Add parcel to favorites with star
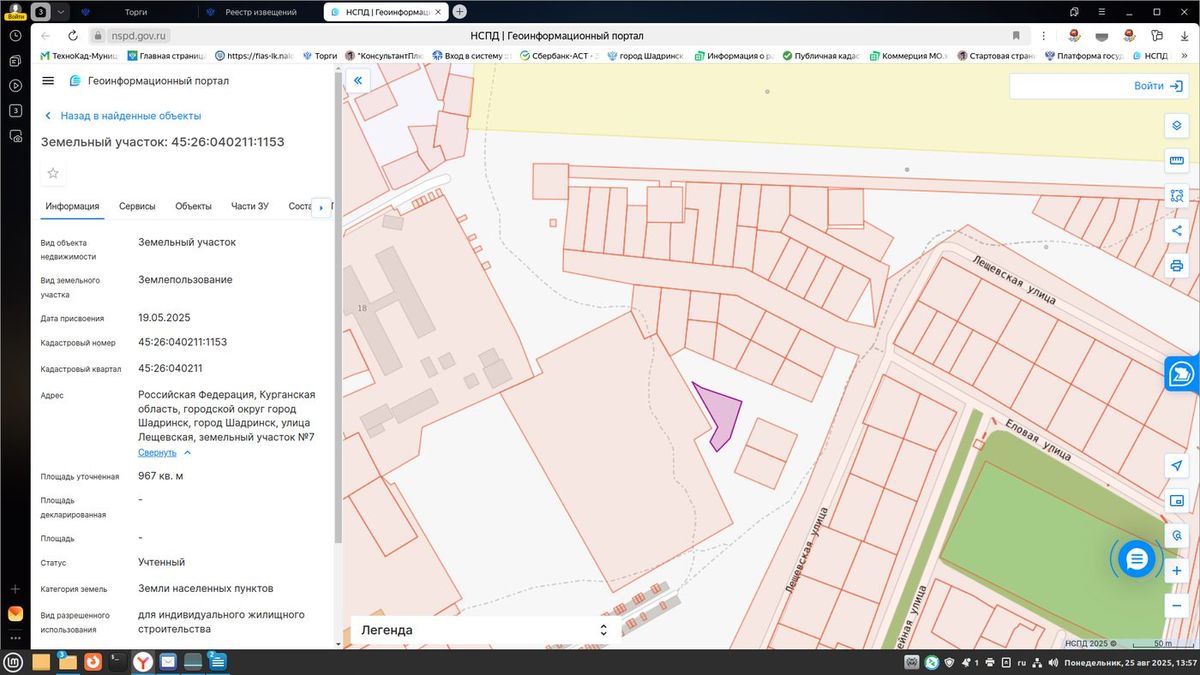1200x675 pixels. pyautogui.click(x=53, y=173)
